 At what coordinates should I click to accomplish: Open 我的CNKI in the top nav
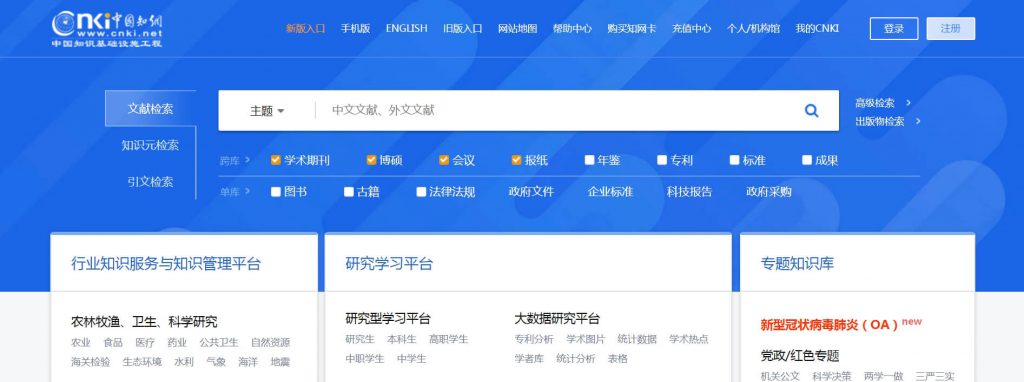click(x=817, y=29)
